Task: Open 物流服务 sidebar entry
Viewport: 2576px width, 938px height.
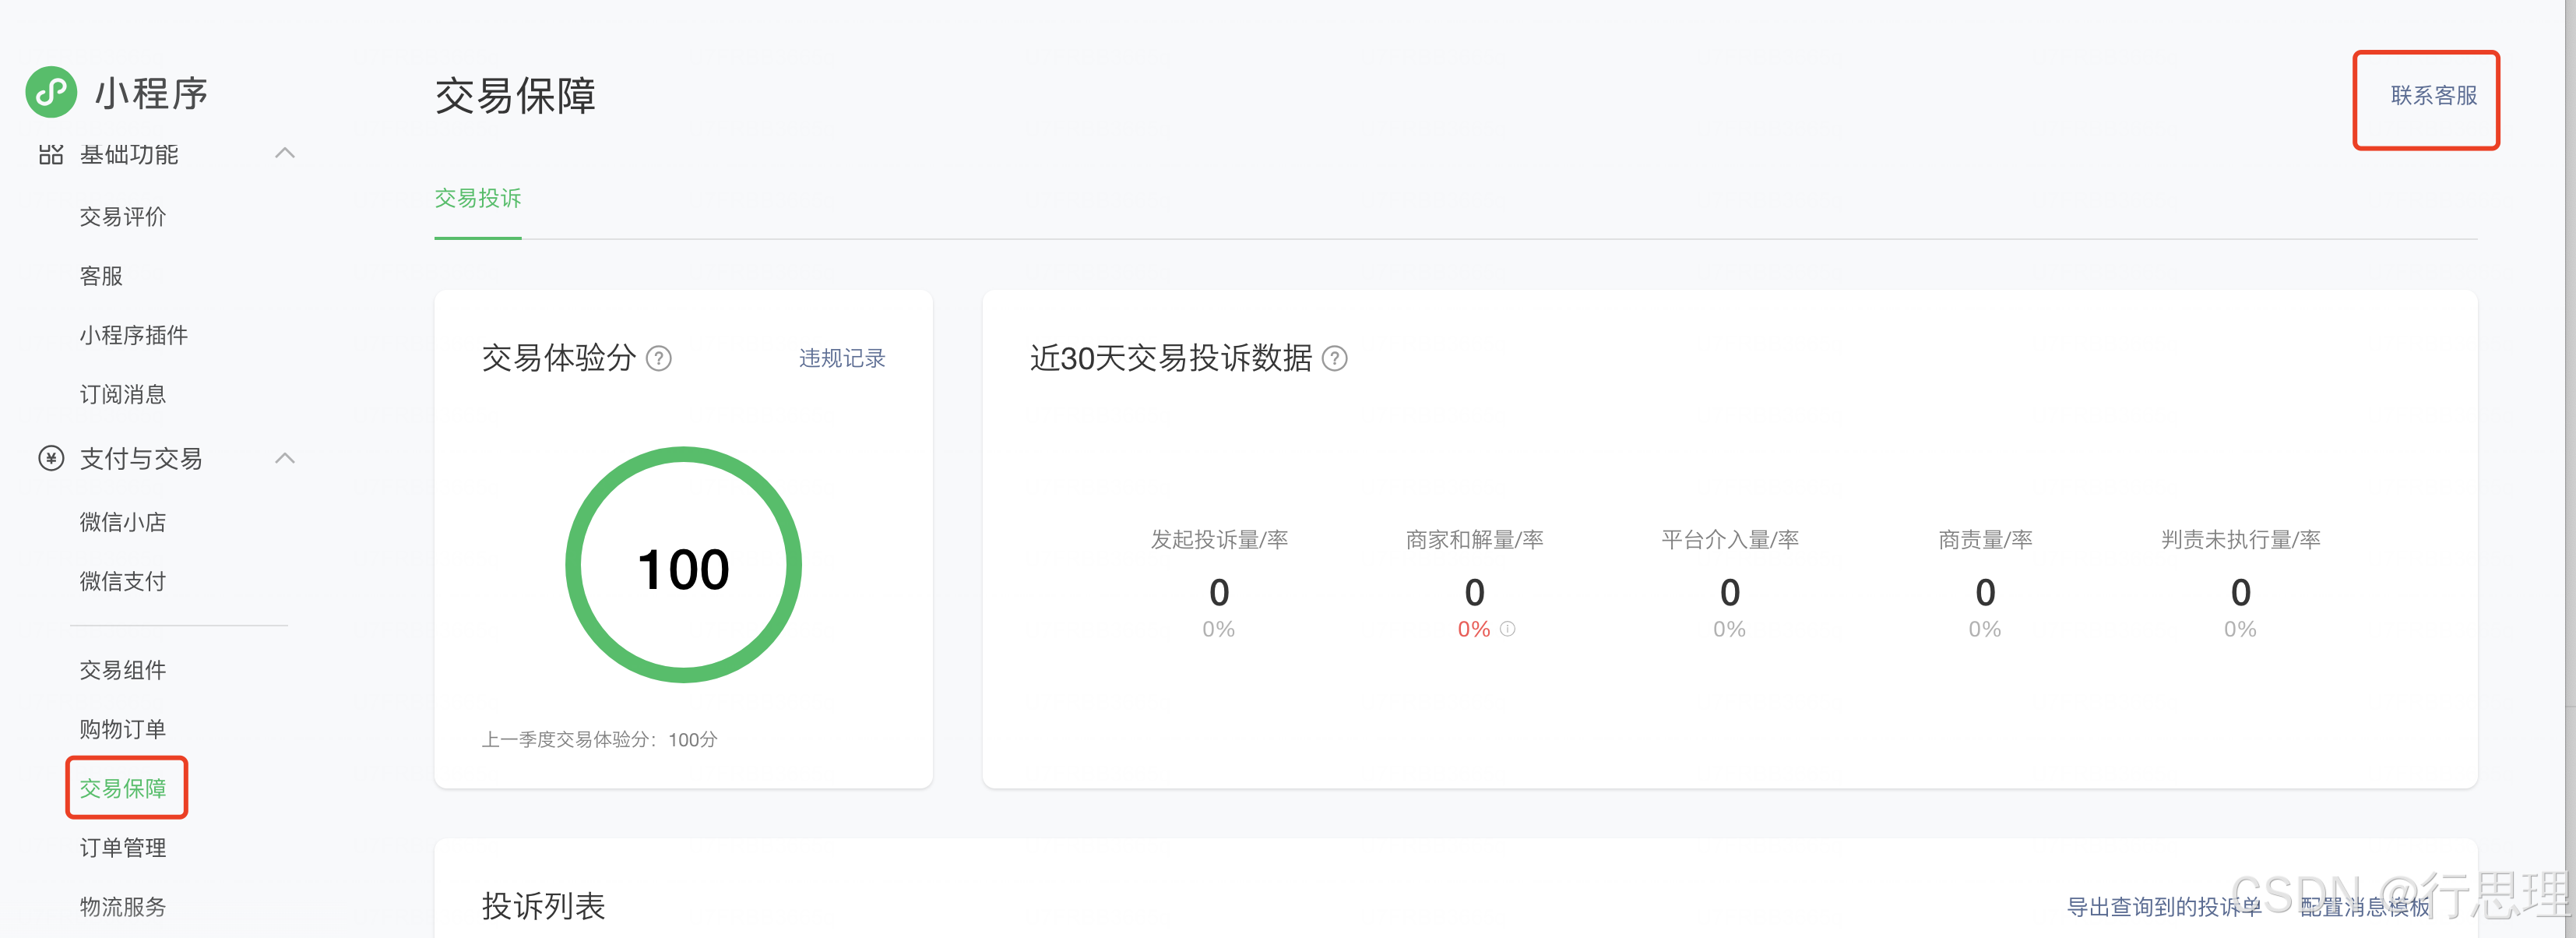Action: [x=123, y=907]
